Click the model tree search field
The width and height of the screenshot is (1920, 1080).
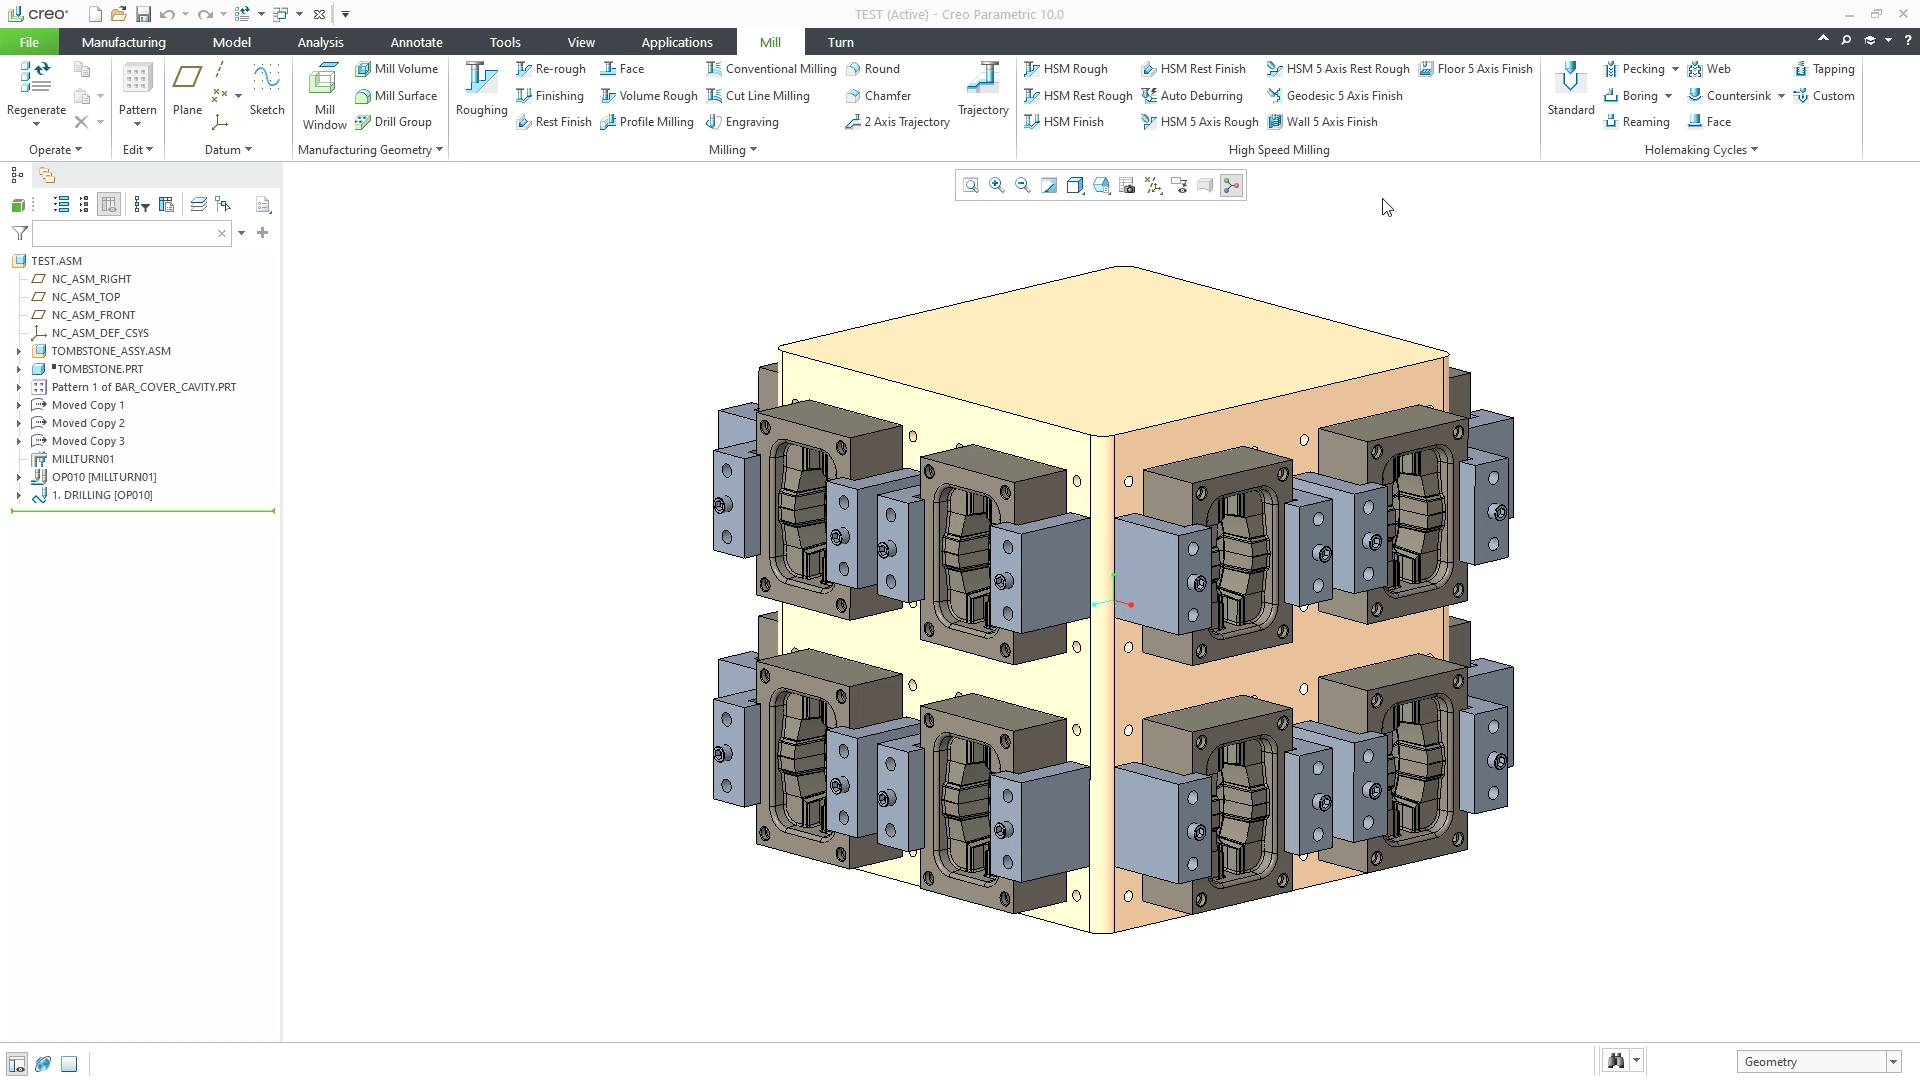click(132, 234)
